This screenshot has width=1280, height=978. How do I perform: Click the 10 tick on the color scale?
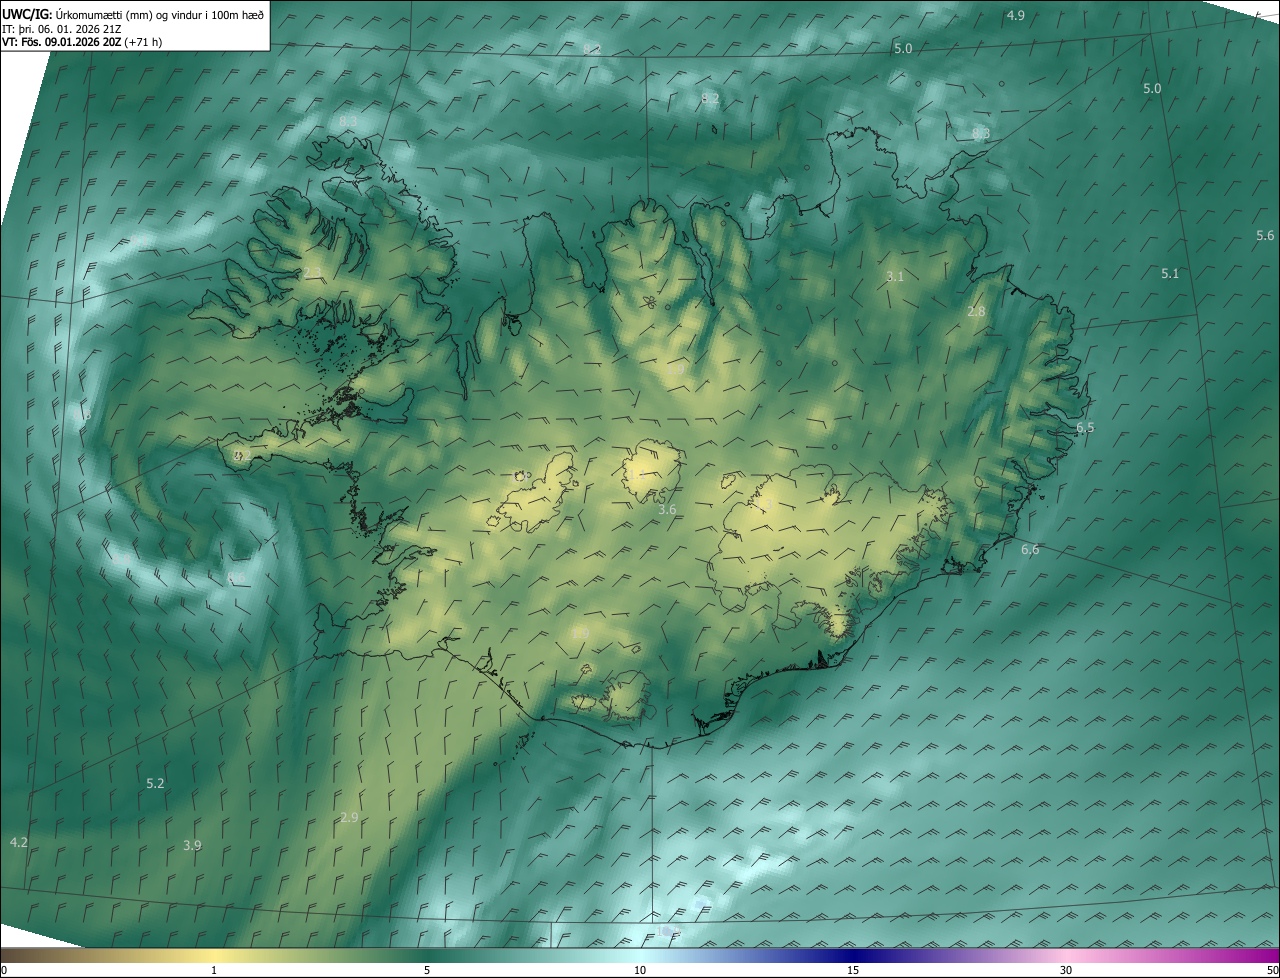[x=640, y=970]
